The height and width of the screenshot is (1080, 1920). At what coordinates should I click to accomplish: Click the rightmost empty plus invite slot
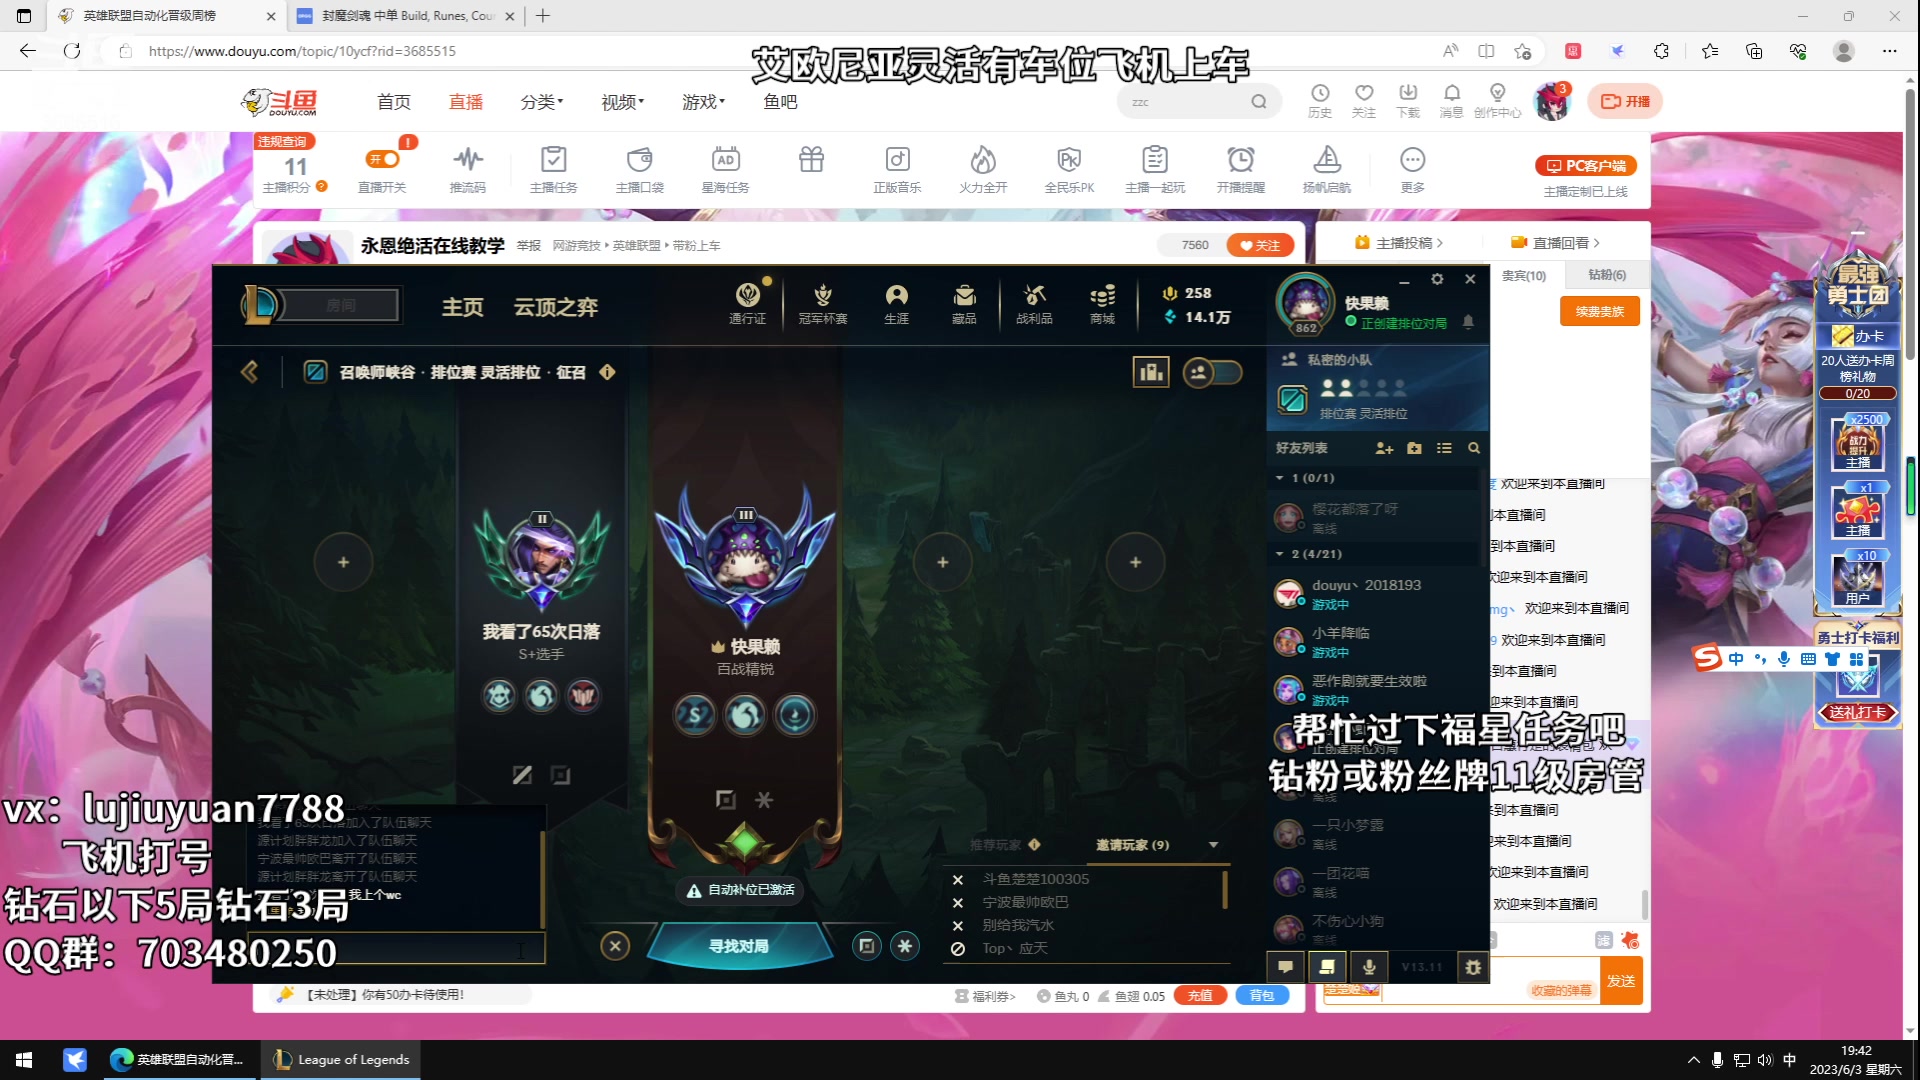pyautogui.click(x=1135, y=562)
